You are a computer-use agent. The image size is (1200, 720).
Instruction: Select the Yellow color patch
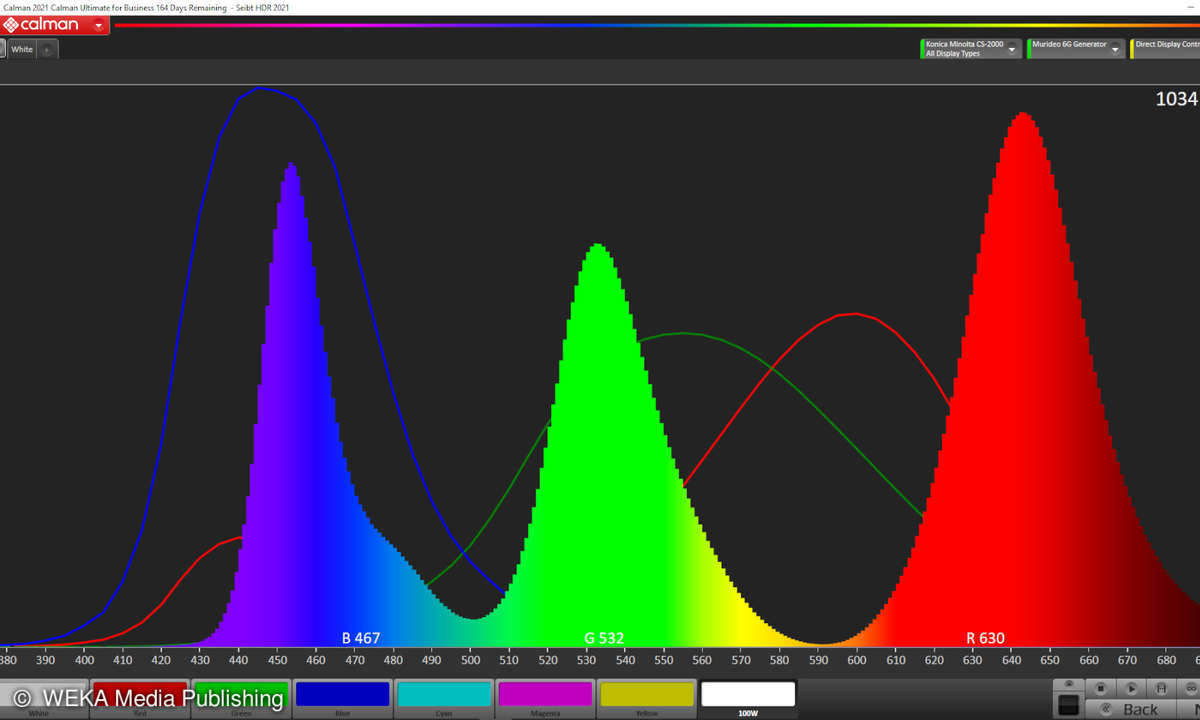pyautogui.click(x=647, y=697)
